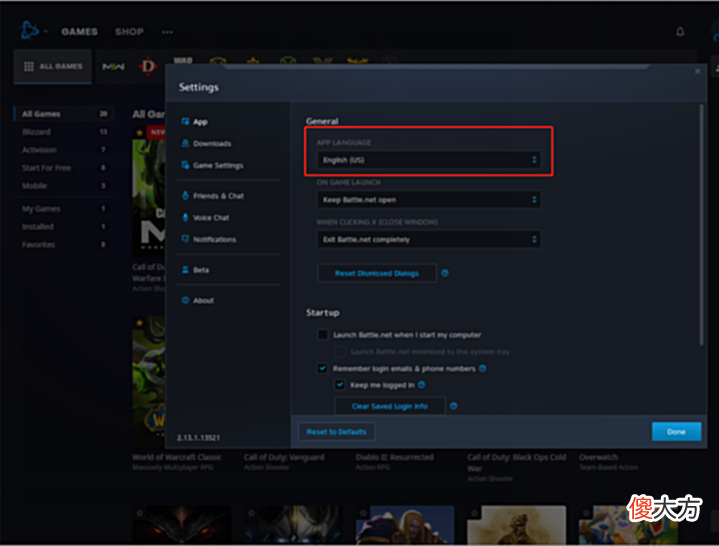
Task: Select Start For Free filter
Action: coord(64,168)
